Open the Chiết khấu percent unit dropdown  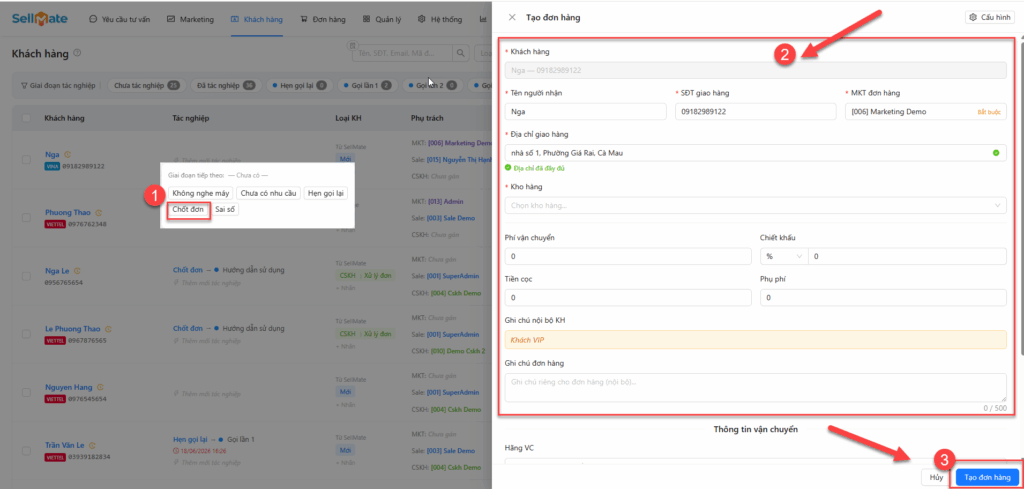pyautogui.click(x=784, y=257)
